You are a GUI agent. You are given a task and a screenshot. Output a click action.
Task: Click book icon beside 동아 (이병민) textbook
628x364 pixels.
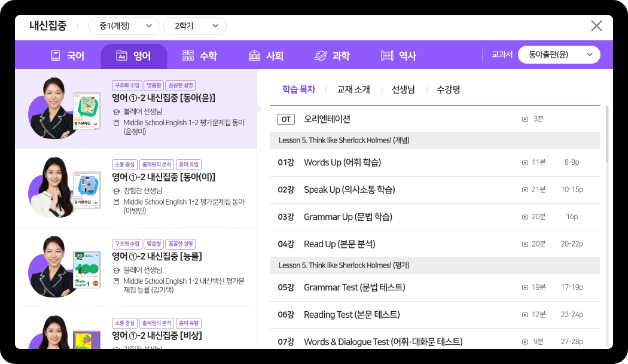[116, 202]
